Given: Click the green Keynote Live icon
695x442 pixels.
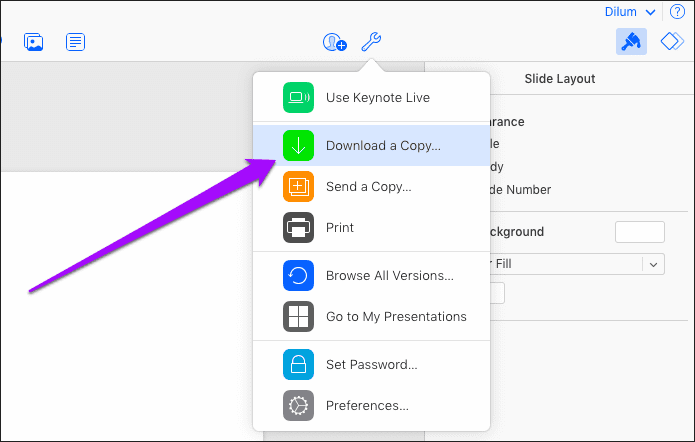Looking at the screenshot, I should [298, 98].
